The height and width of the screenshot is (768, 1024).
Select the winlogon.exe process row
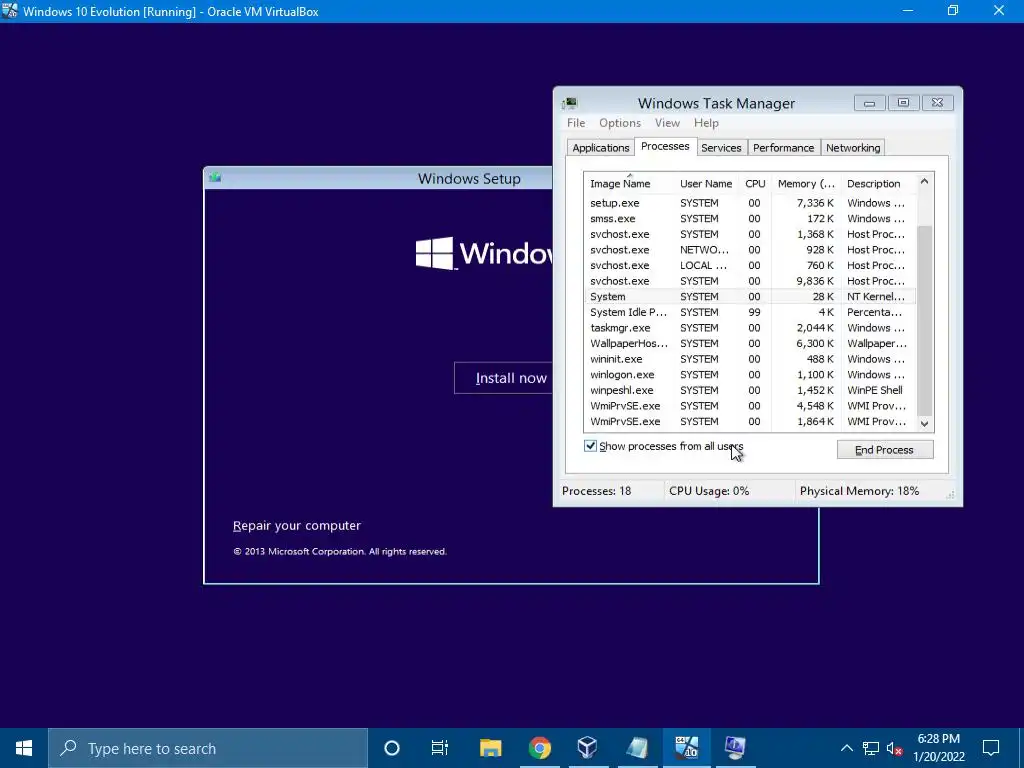click(x=750, y=375)
